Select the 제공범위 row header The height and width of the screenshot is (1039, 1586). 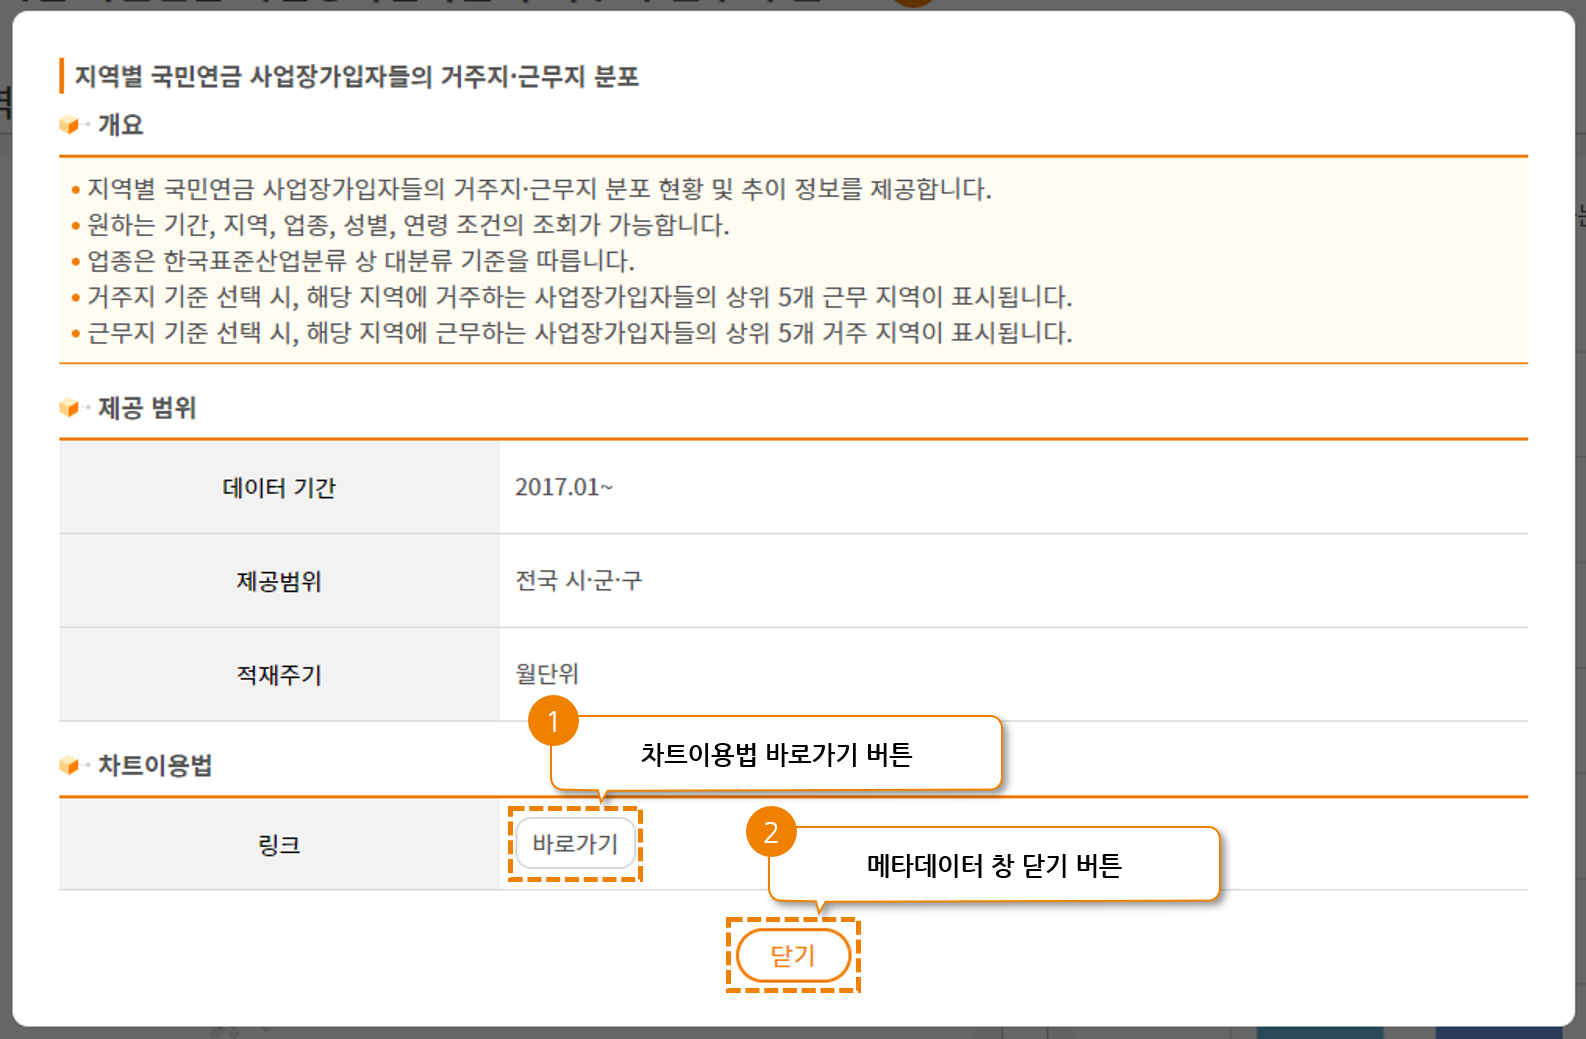click(279, 581)
